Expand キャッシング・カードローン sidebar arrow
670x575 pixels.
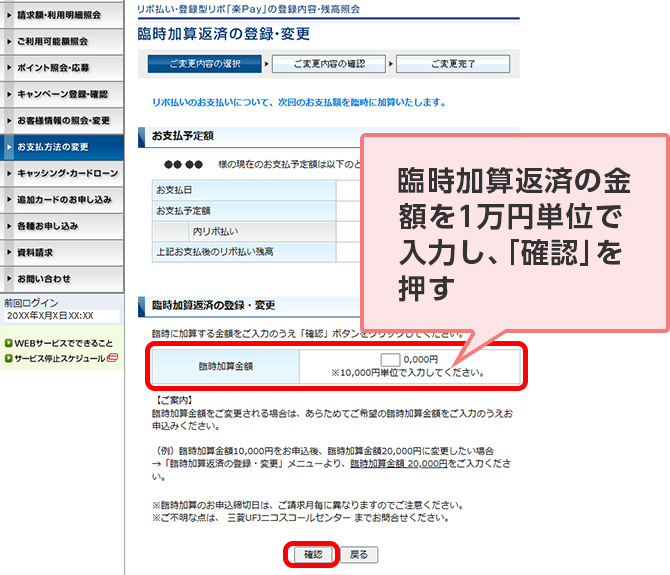pyautogui.click(x=8, y=173)
